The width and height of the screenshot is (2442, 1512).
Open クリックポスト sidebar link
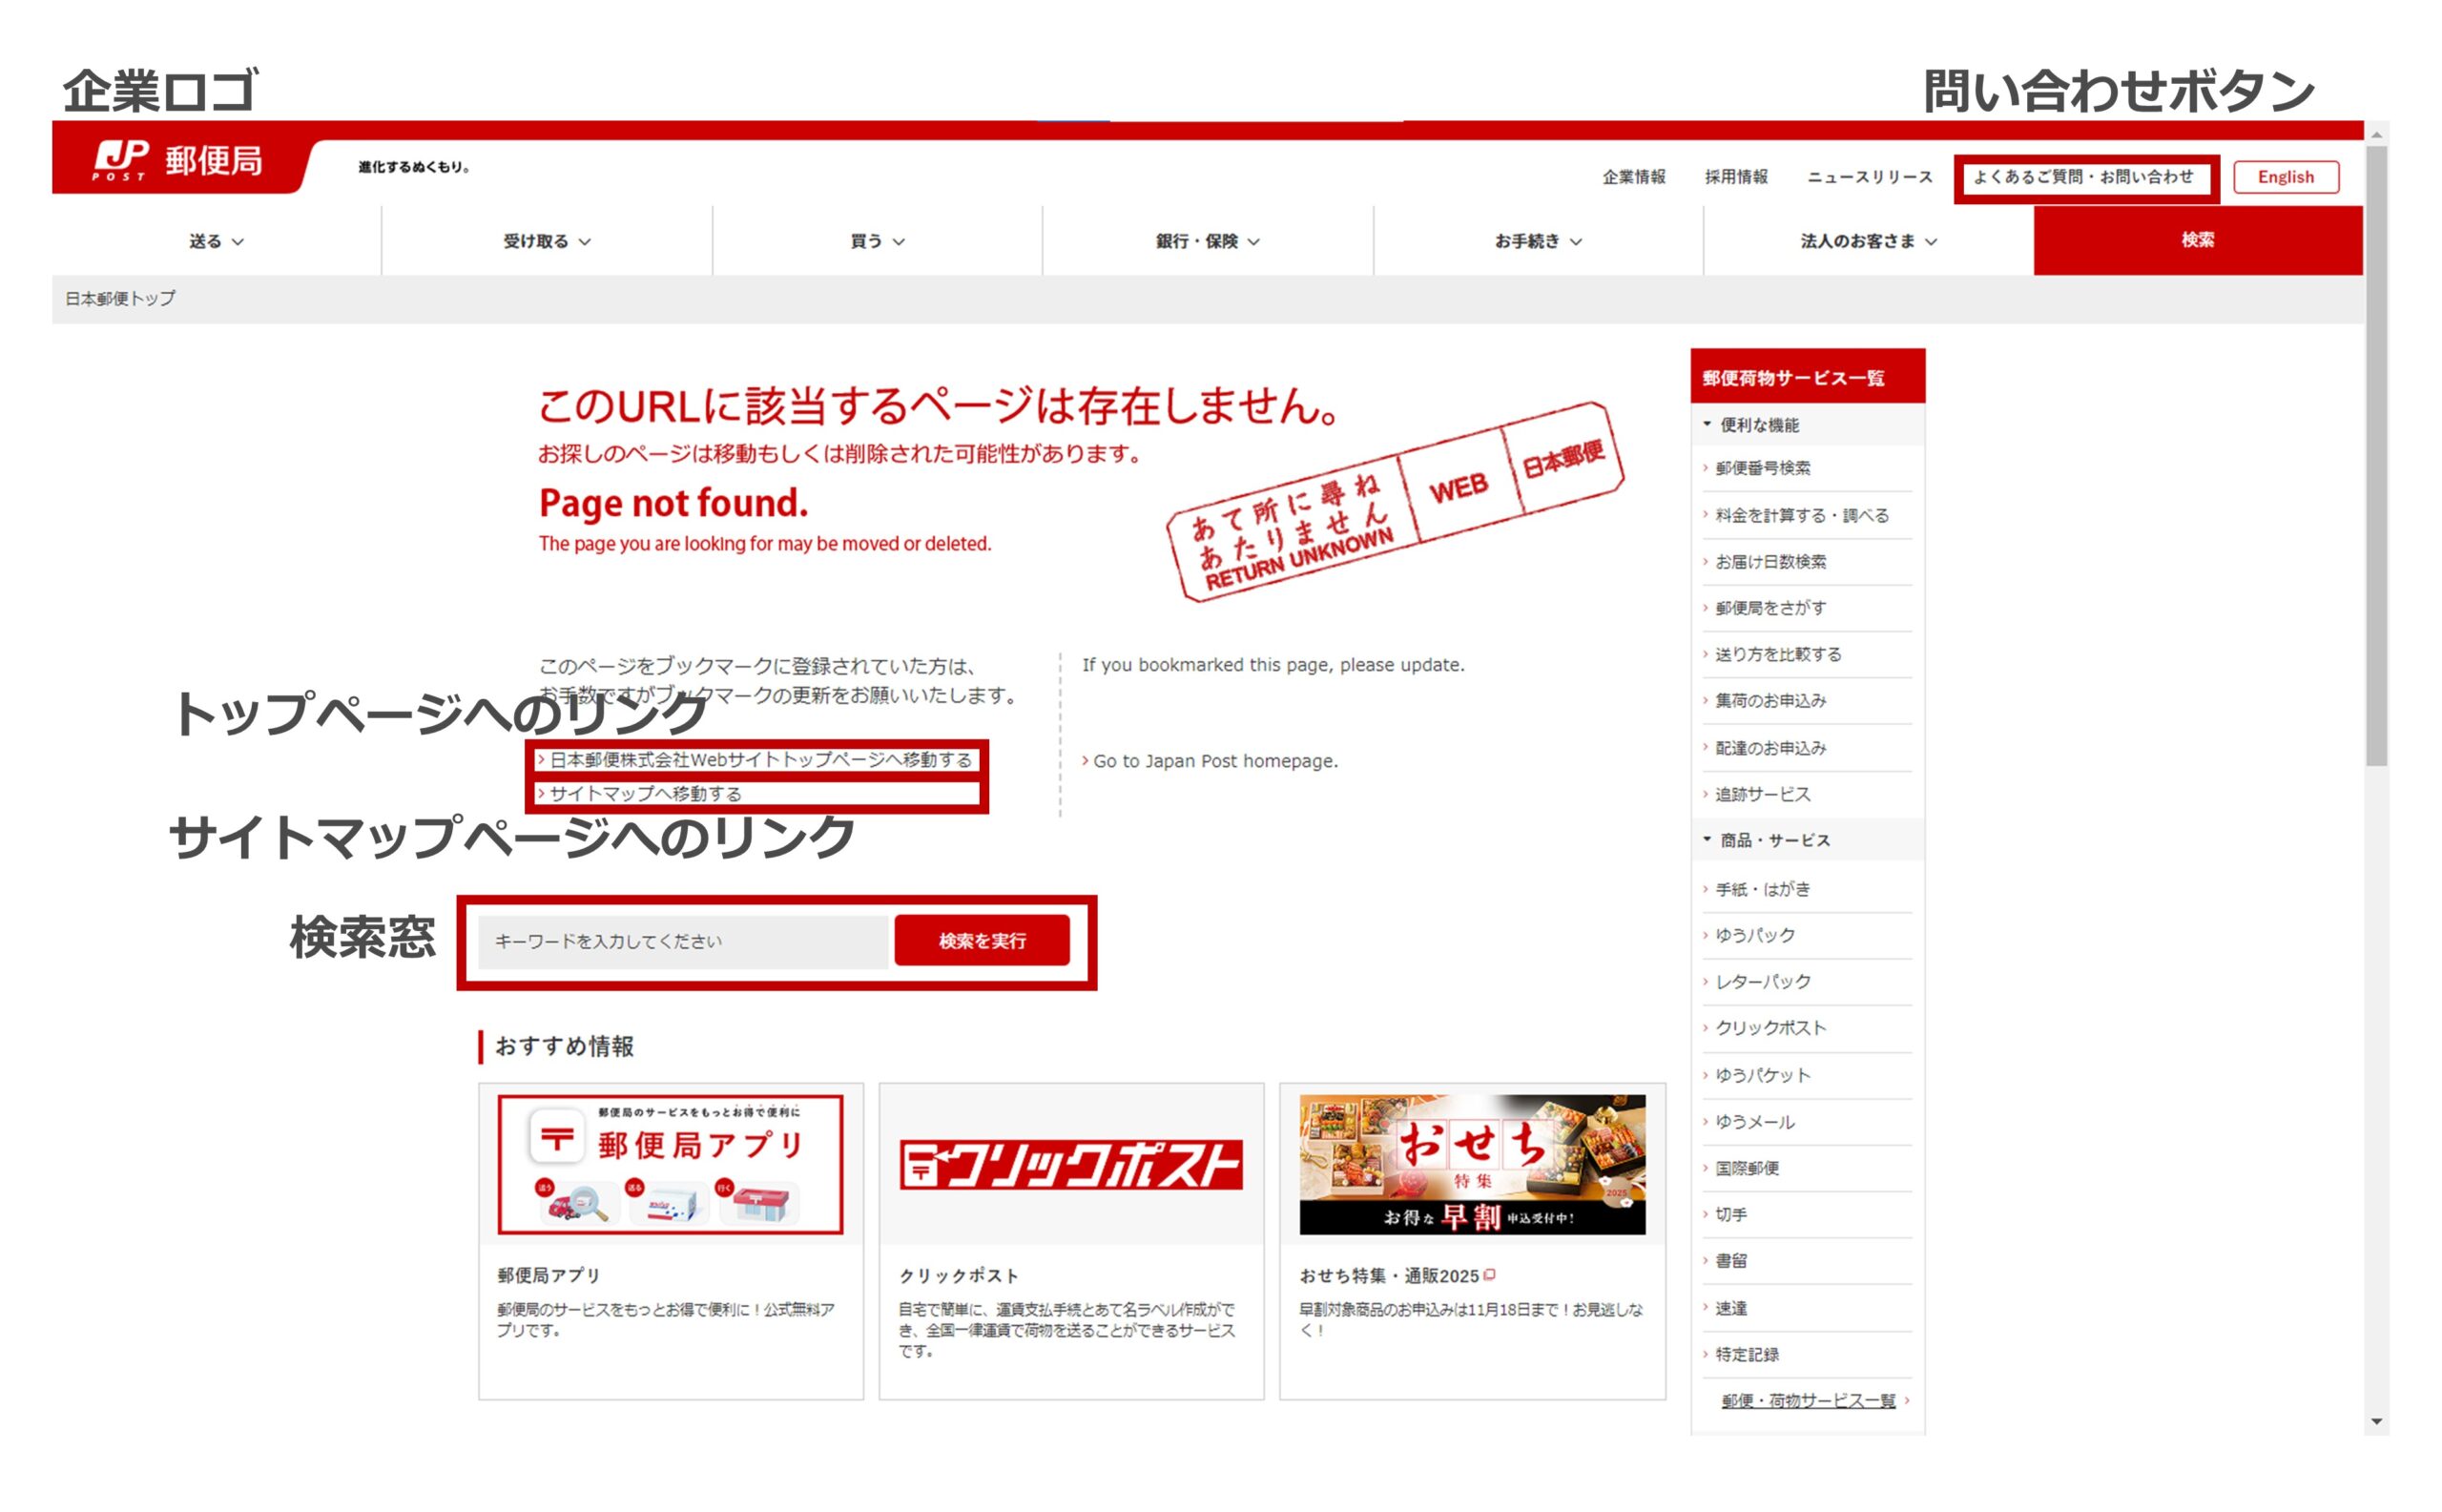coord(1770,1028)
